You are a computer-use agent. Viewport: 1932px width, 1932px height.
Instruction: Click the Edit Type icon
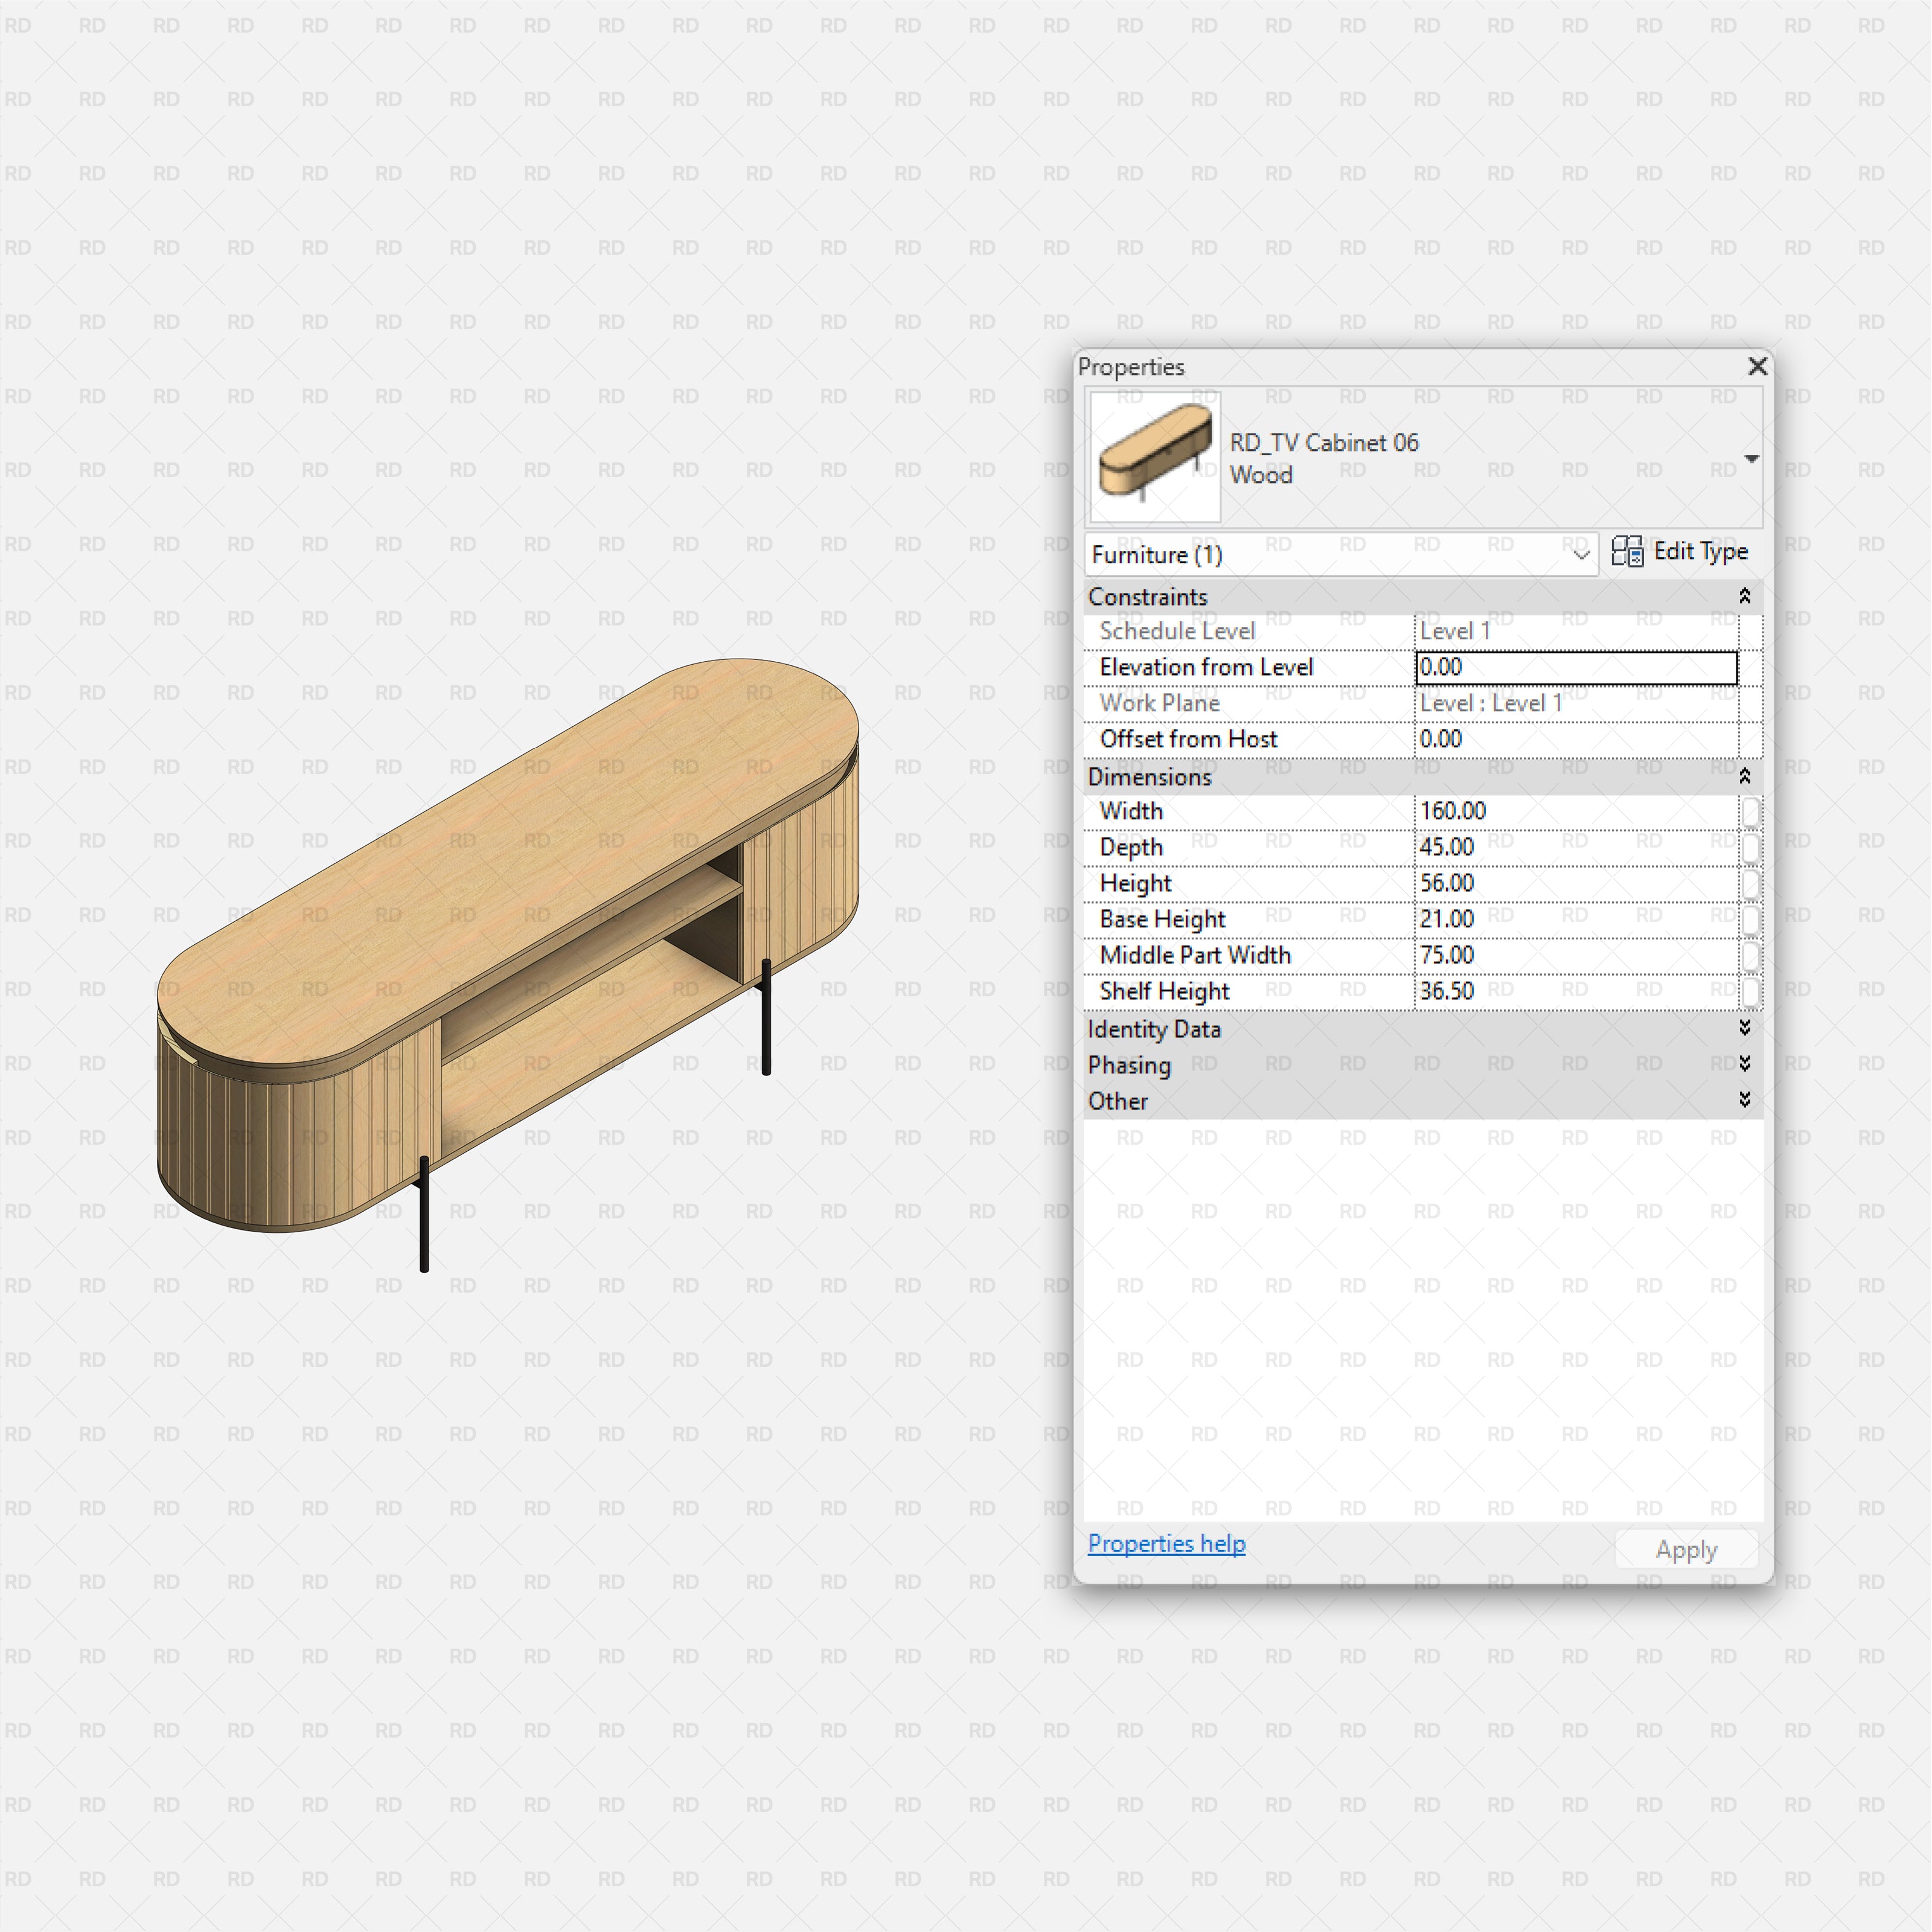(1627, 551)
